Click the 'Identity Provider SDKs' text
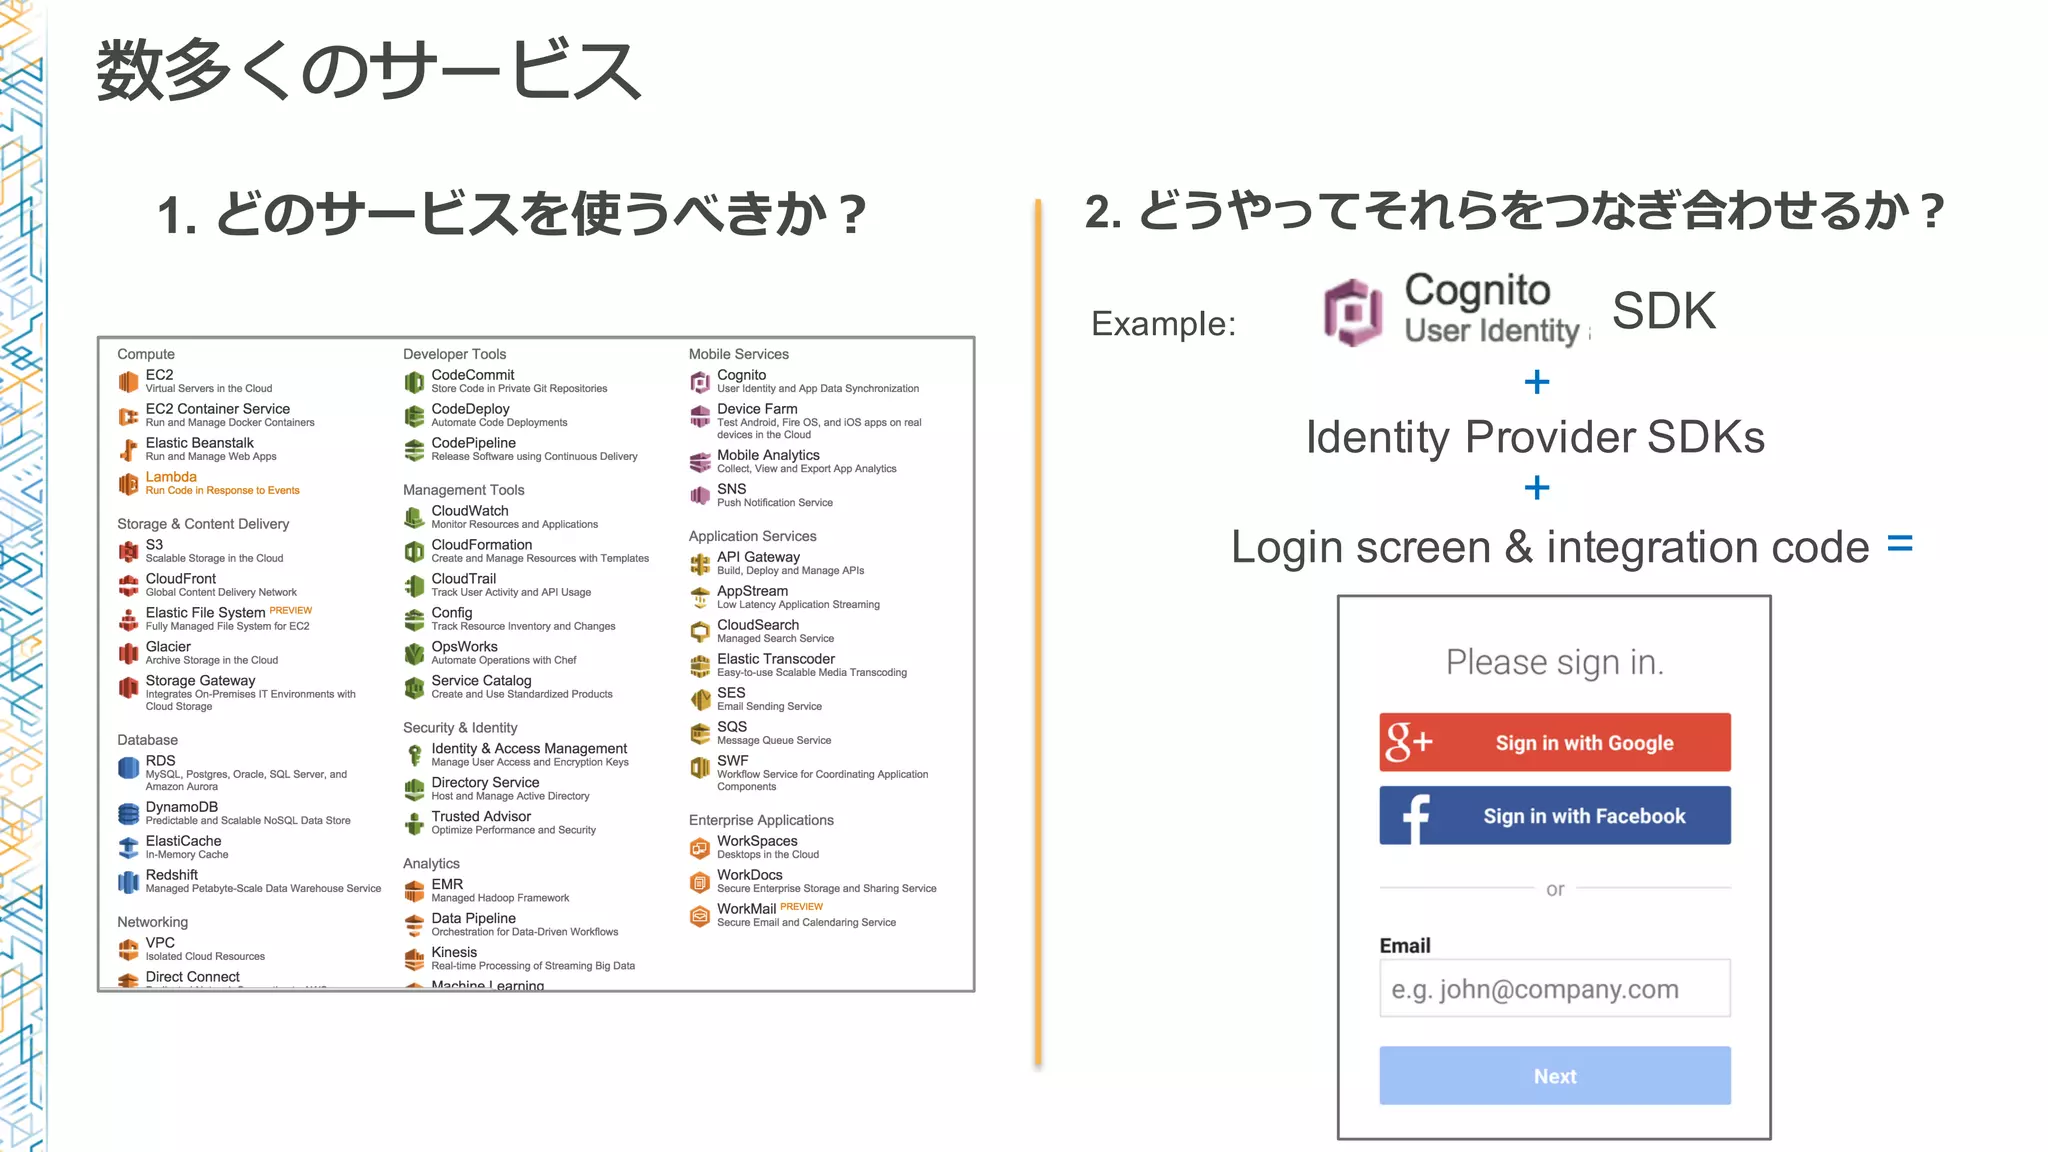This screenshot has width=2048, height=1152. click(x=1535, y=437)
